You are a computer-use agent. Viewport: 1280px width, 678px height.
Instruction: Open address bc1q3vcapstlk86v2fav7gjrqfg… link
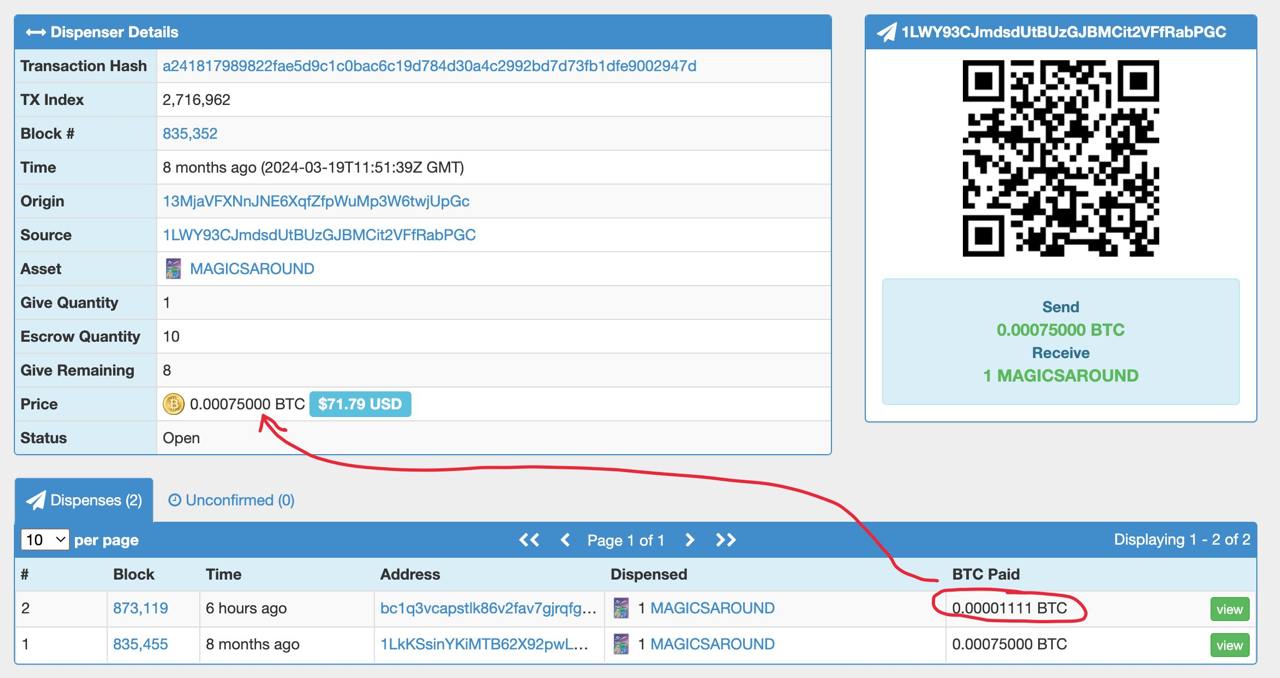click(x=489, y=608)
